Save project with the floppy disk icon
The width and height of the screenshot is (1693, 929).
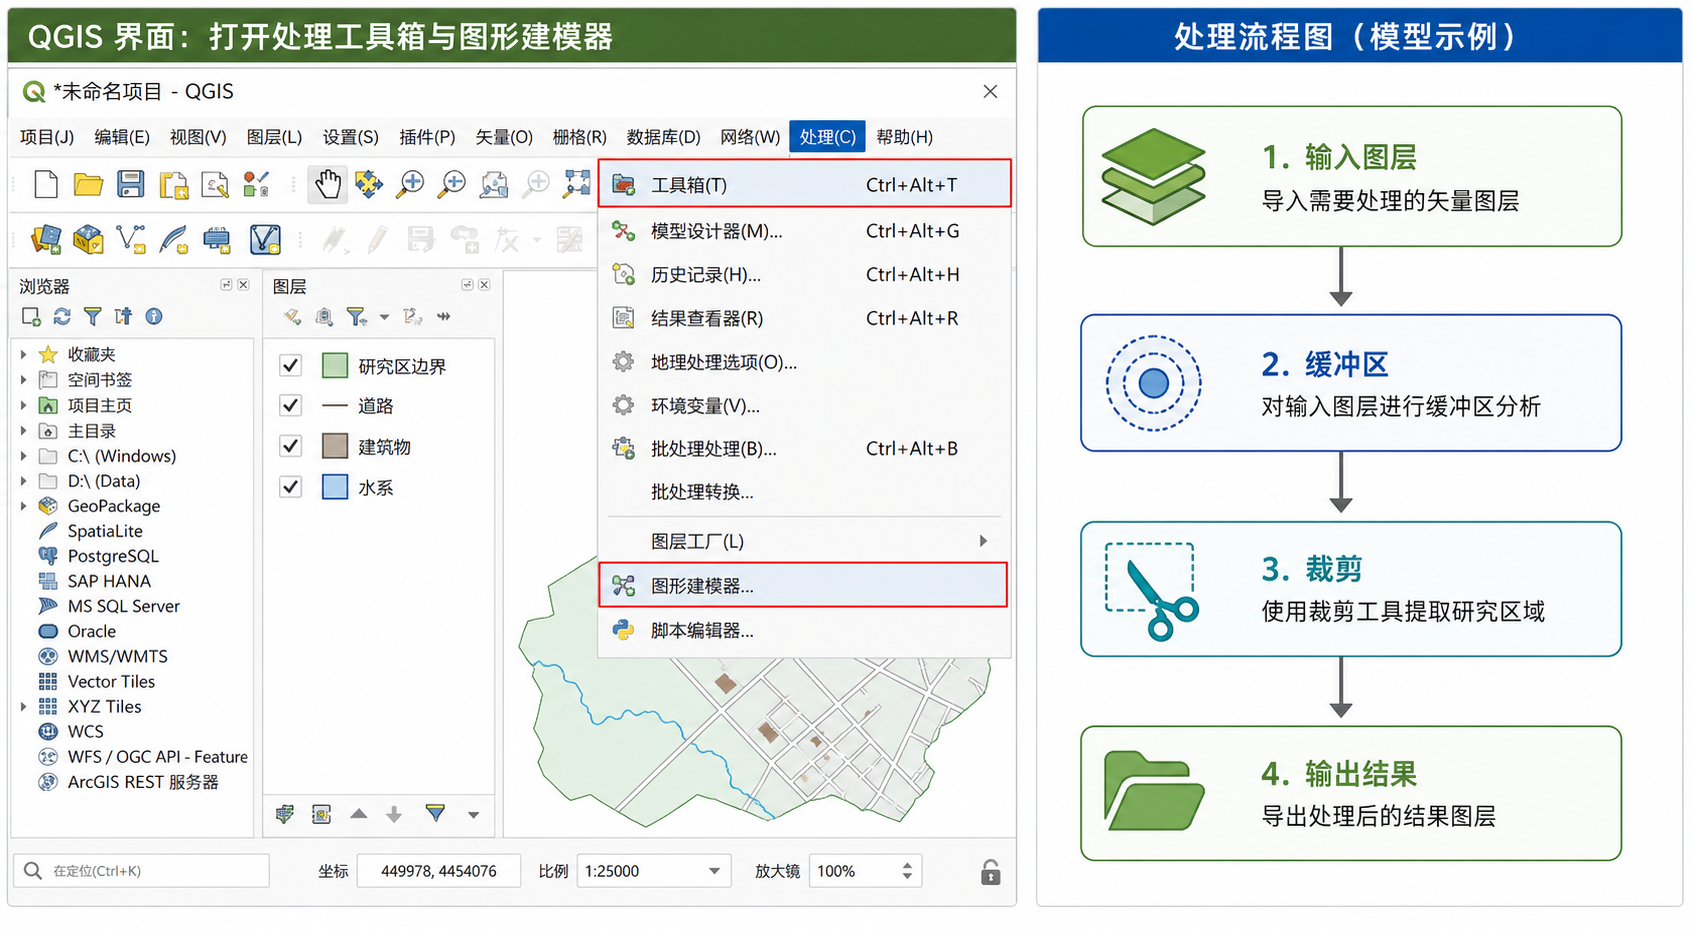(130, 184)
